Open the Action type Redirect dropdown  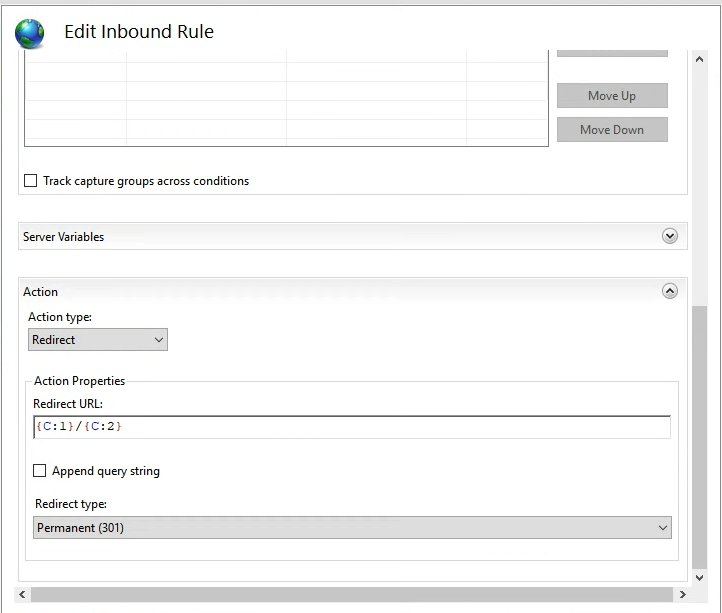tap(98, 339)
